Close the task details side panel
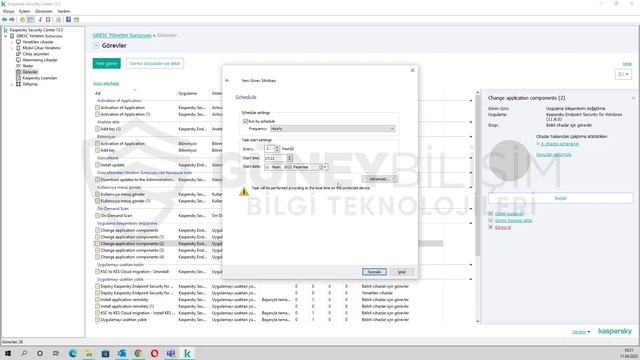 click(633, 98)
